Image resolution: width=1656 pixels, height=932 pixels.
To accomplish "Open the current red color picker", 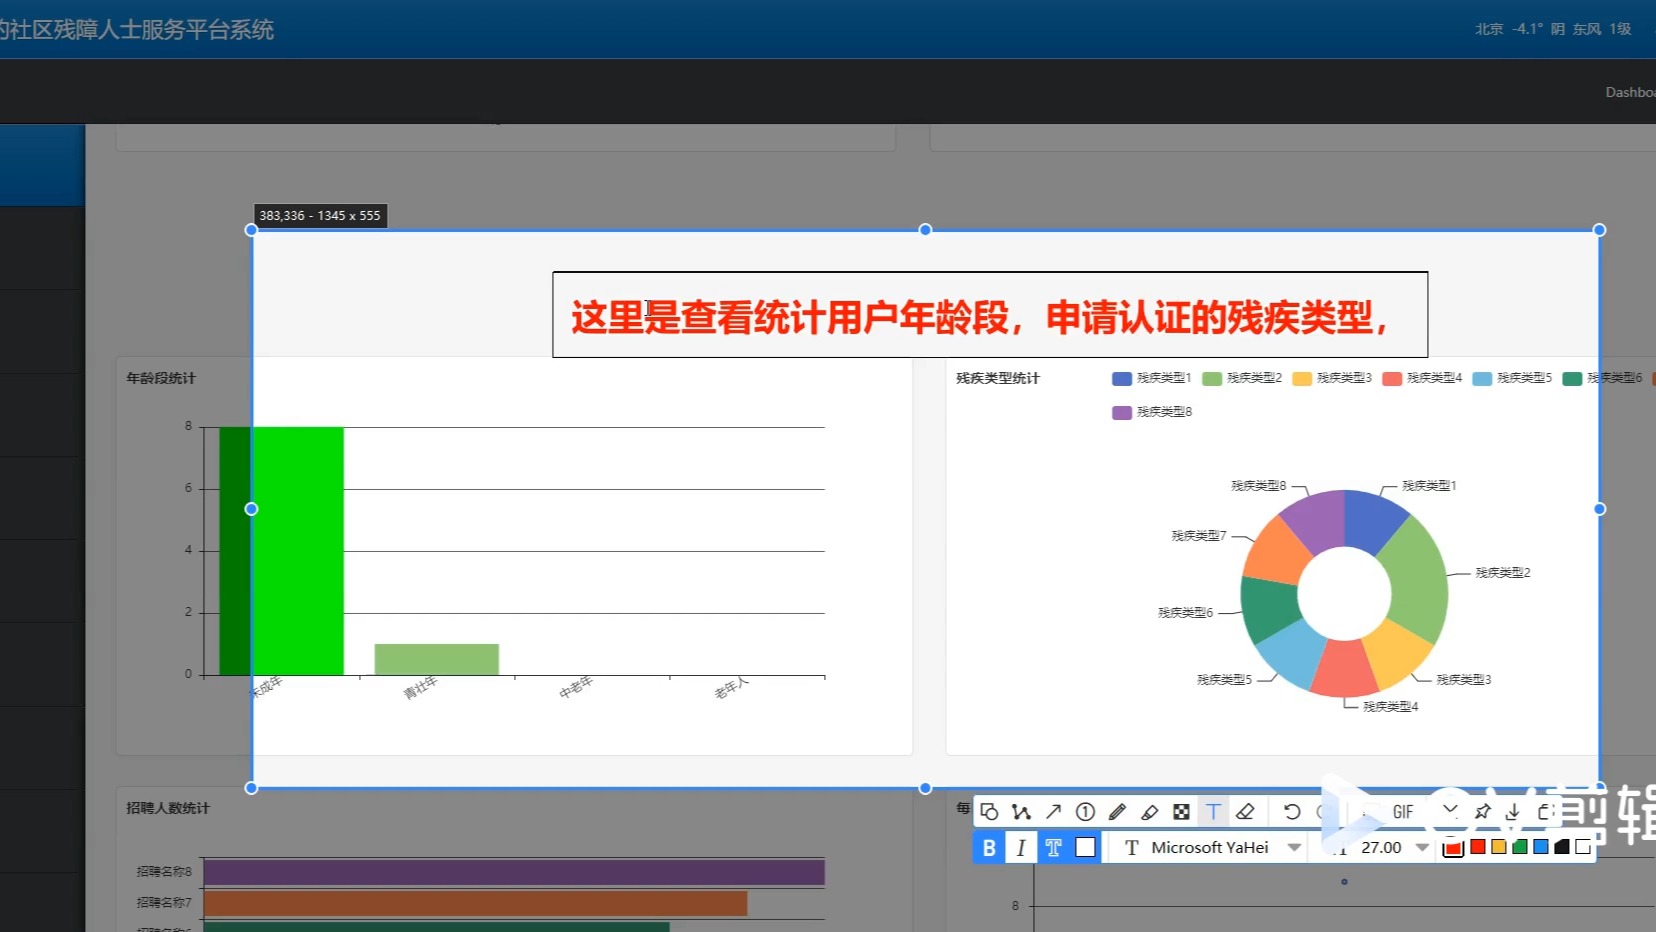I will [x=1453, y=848].
